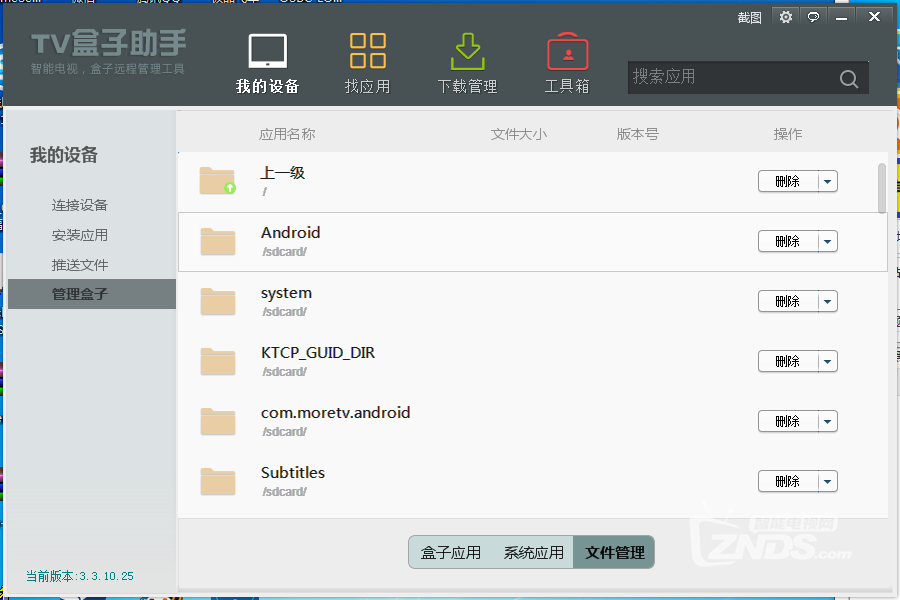Screen dimensions: 900x600
Task: Open the feedback speech bubble icon
Action: click(813, 17)
